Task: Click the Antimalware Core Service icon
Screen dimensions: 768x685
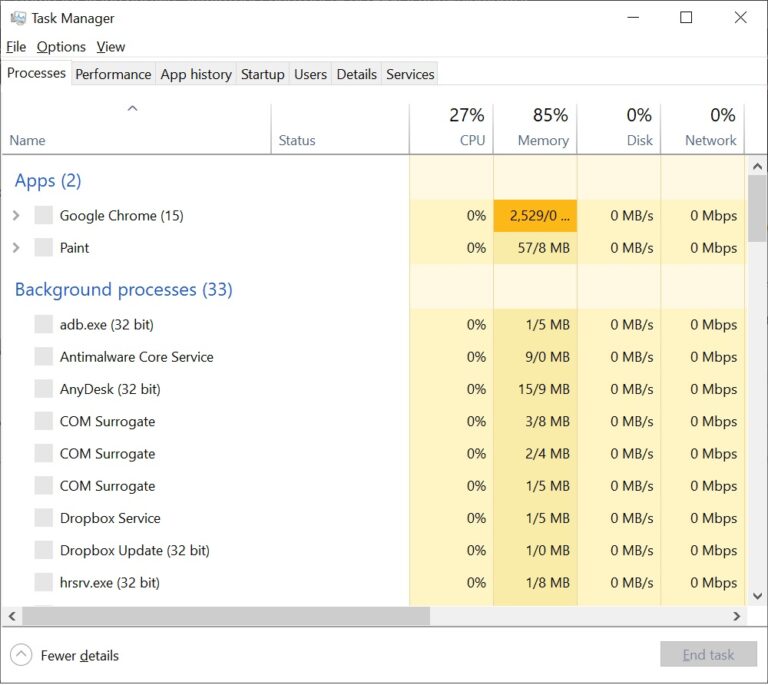Action: (44, 357)
